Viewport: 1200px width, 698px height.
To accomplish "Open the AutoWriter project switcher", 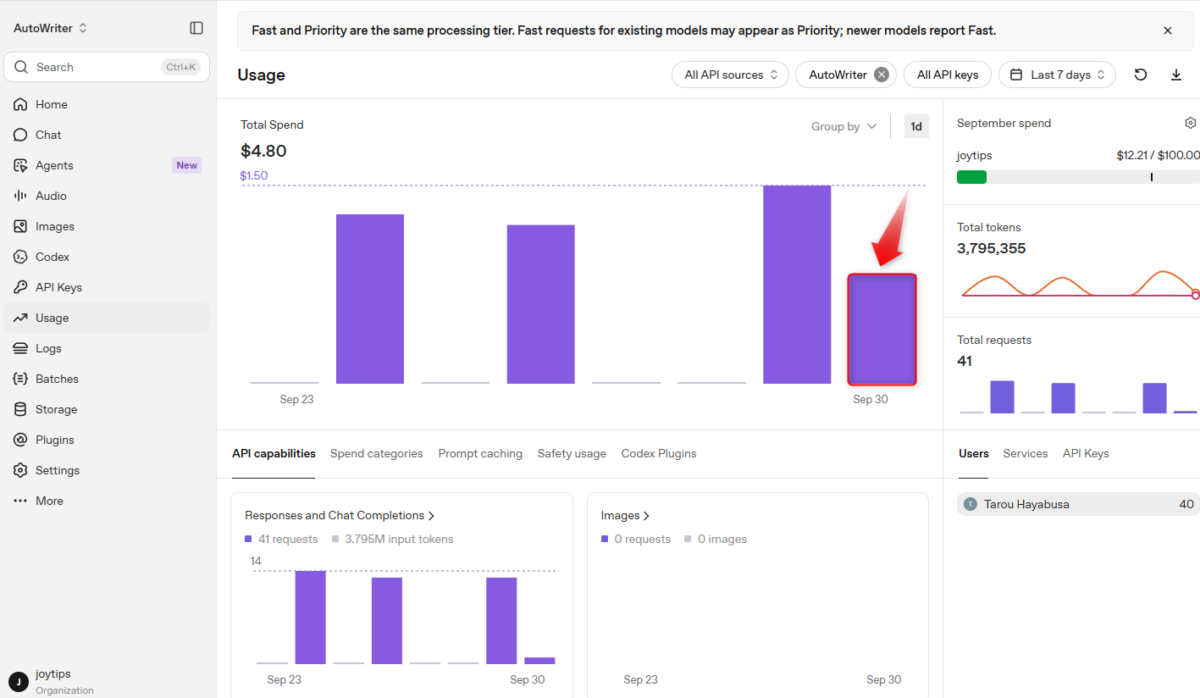I will point(50,28).
